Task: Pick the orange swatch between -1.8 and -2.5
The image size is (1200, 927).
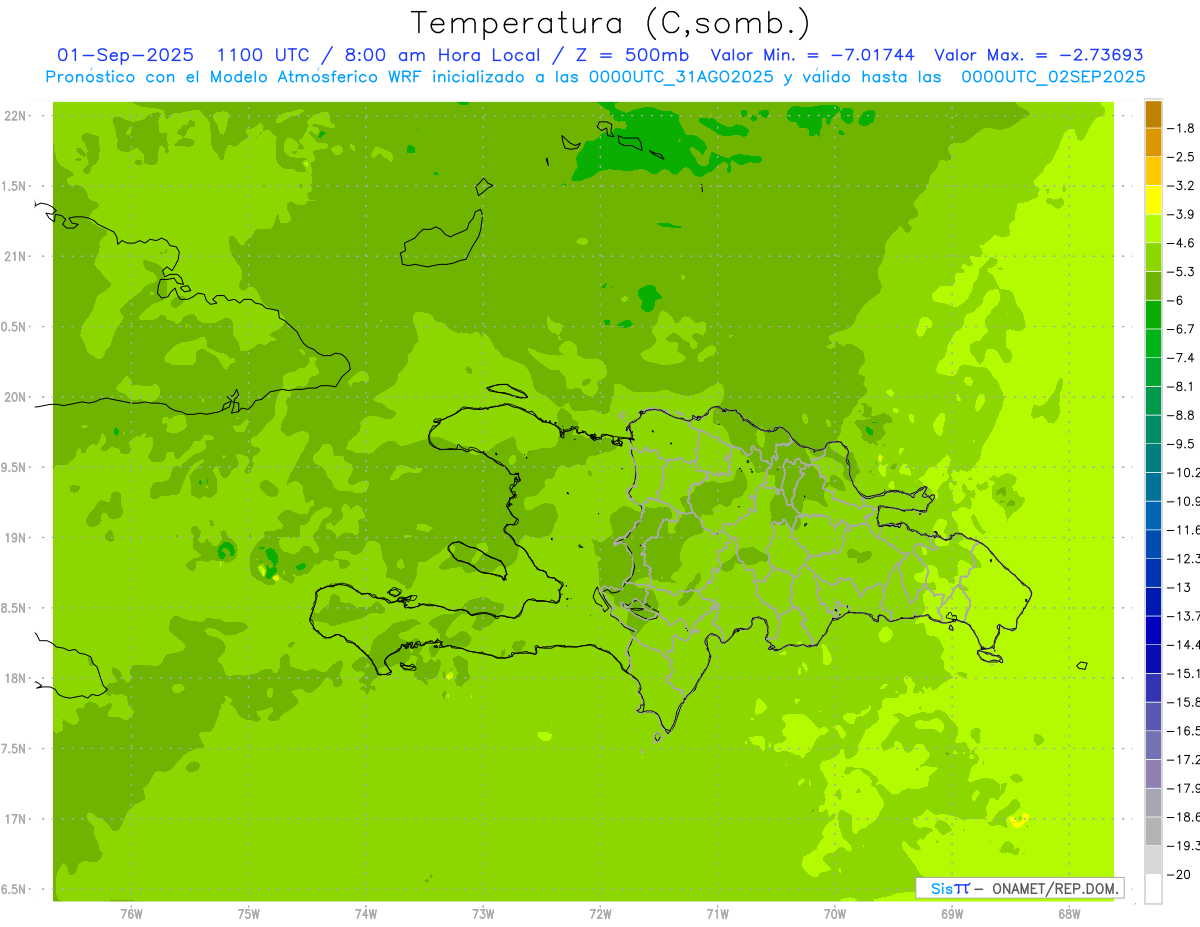Action: pyautogui.click(x=1153, y=143)
